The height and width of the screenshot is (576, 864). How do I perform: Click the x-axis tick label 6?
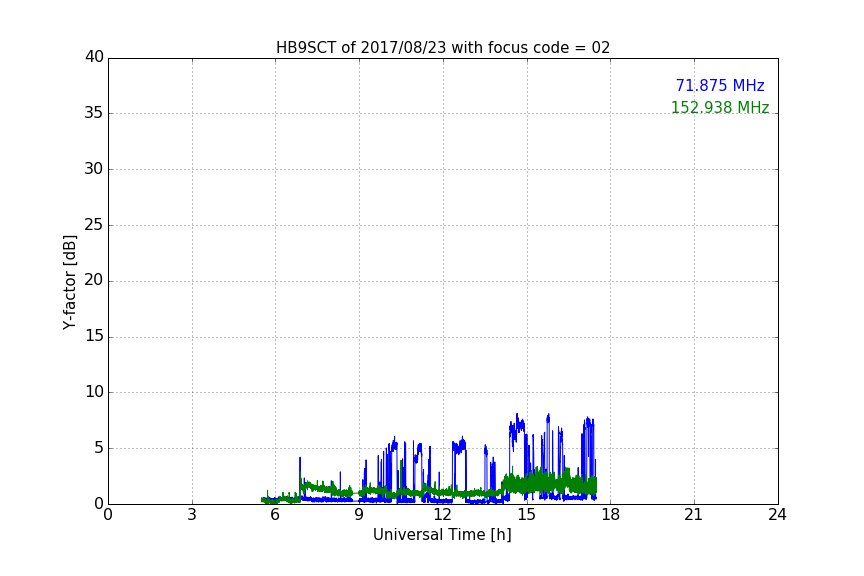coord(276,515)
